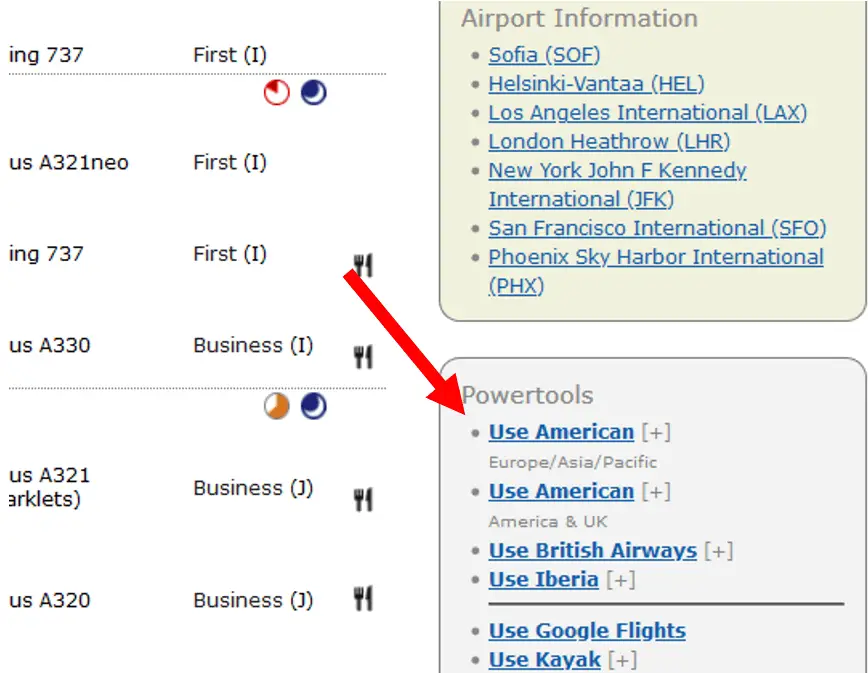Expand Use British Airways options

pyautogui.click(x=719, y=551)
